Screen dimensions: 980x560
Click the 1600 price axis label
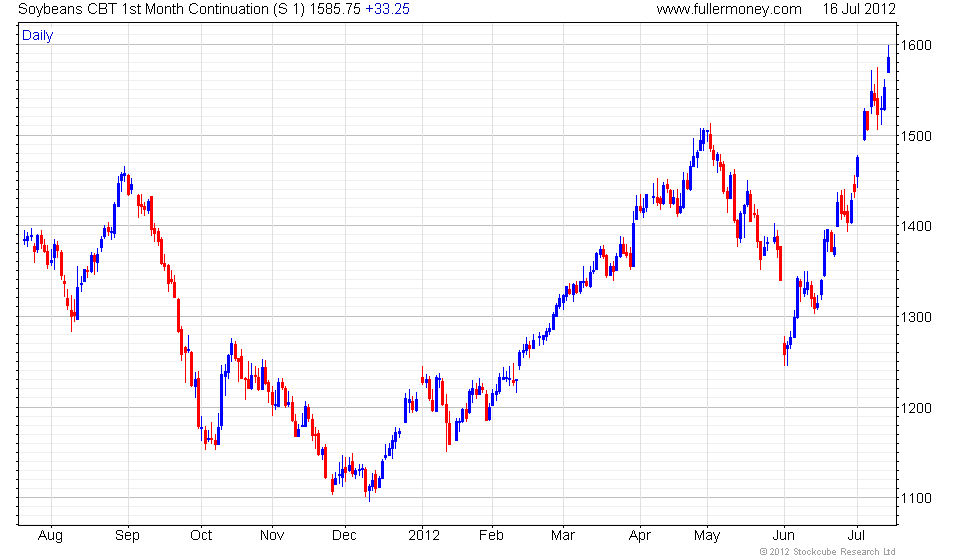(916, 46)
